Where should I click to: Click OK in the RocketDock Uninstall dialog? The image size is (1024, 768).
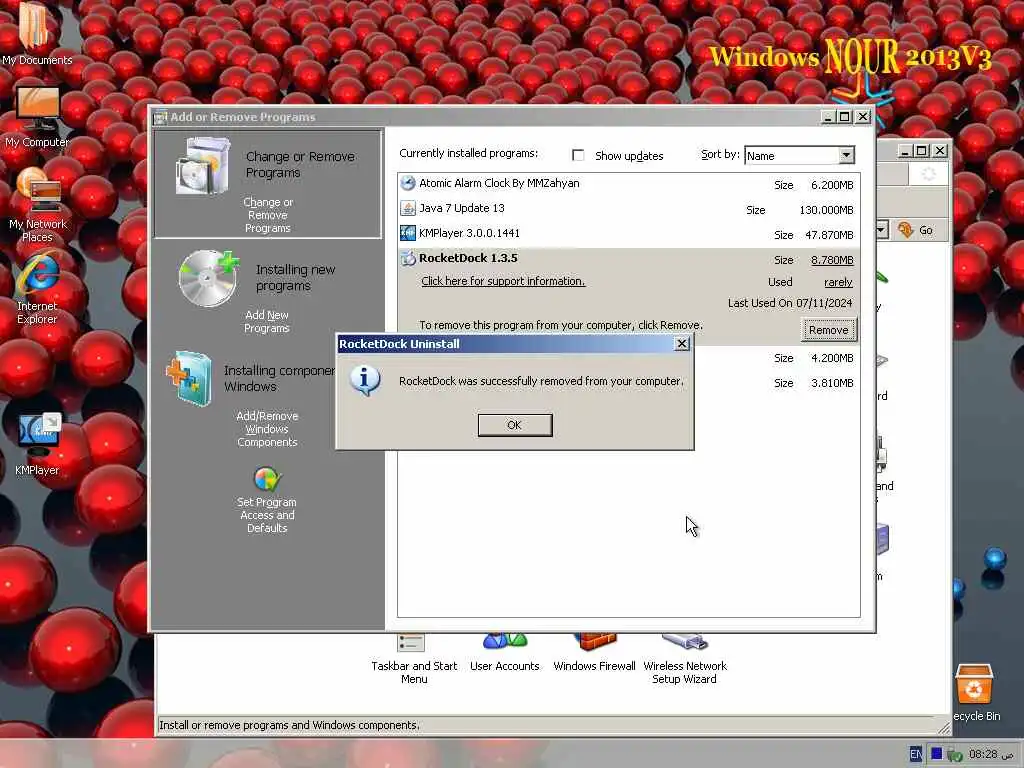coord(515,425)
